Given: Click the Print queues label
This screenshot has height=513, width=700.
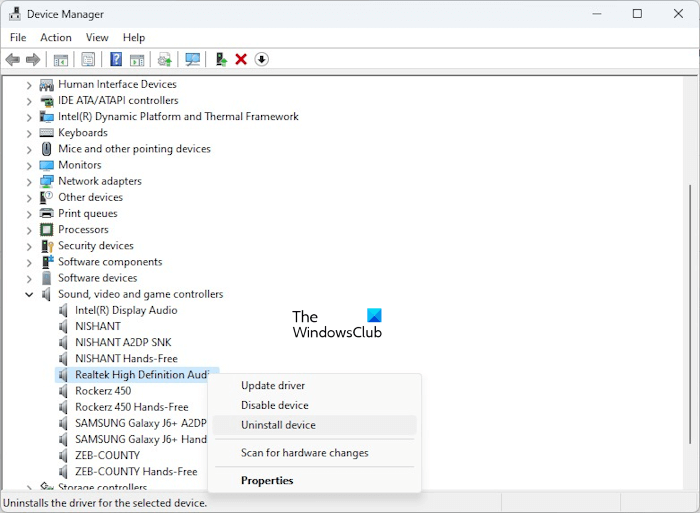Looking at the screenshot, I should (x=88, y=213).
